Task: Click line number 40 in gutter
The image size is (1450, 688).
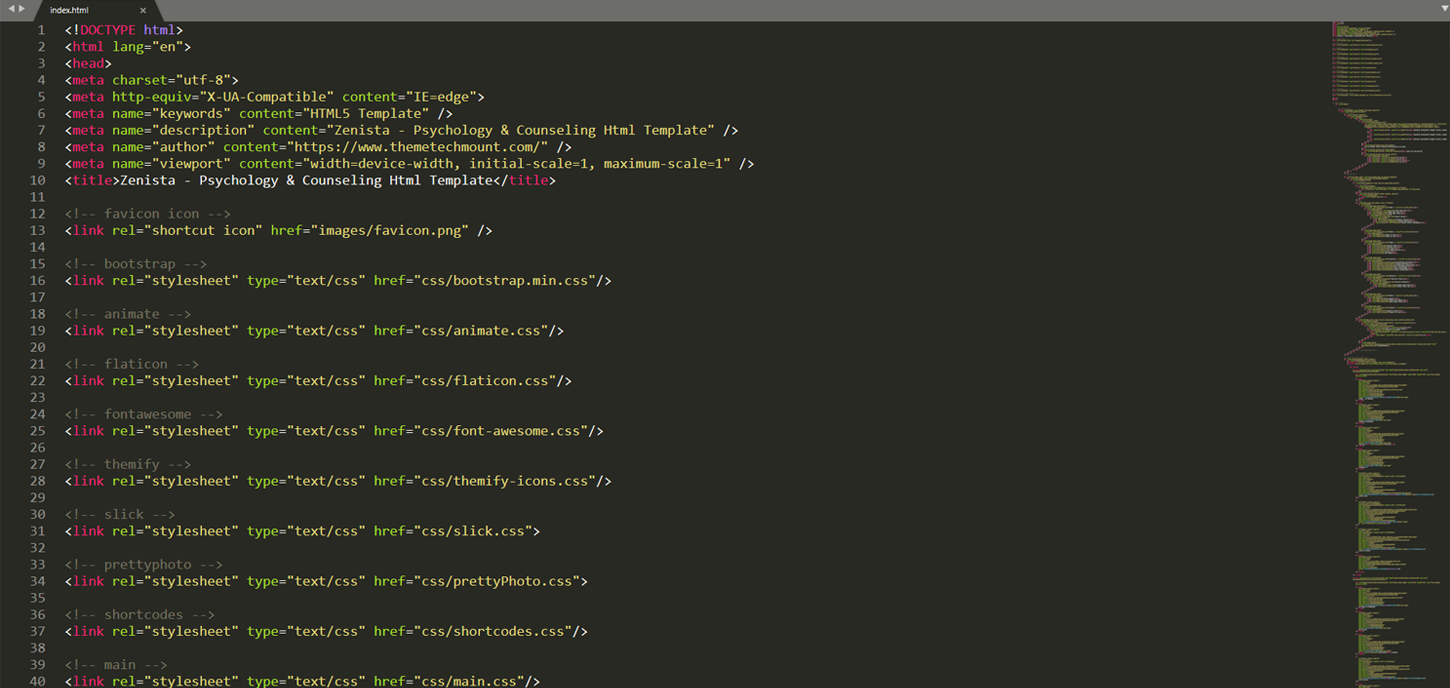Action: point(38,681)
